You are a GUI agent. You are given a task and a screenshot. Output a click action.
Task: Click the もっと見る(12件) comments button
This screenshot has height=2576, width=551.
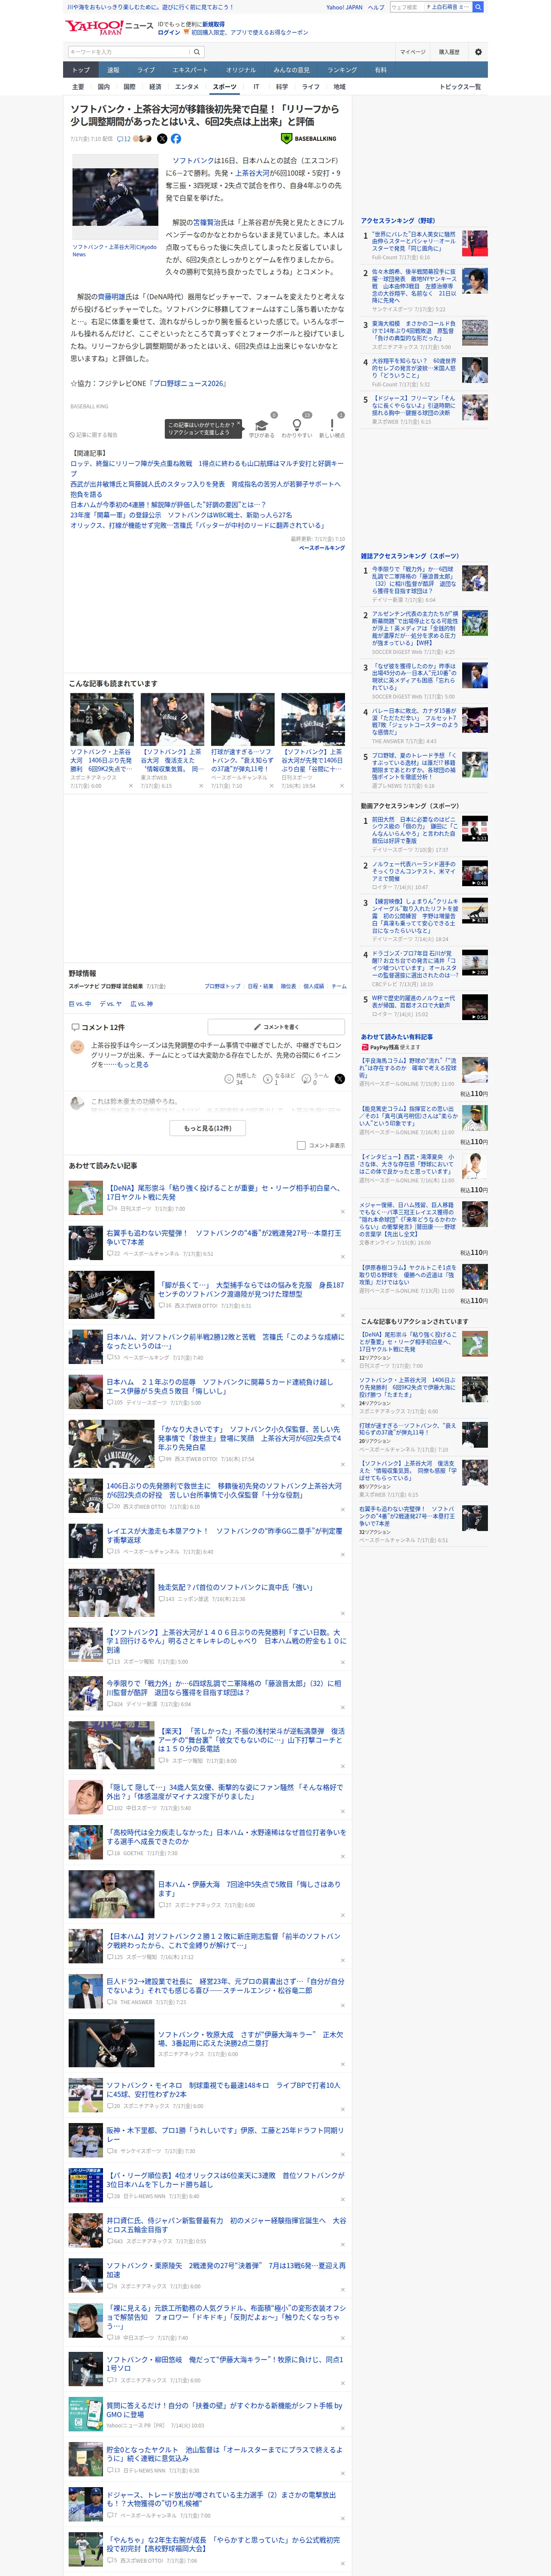pos(208,1128)
